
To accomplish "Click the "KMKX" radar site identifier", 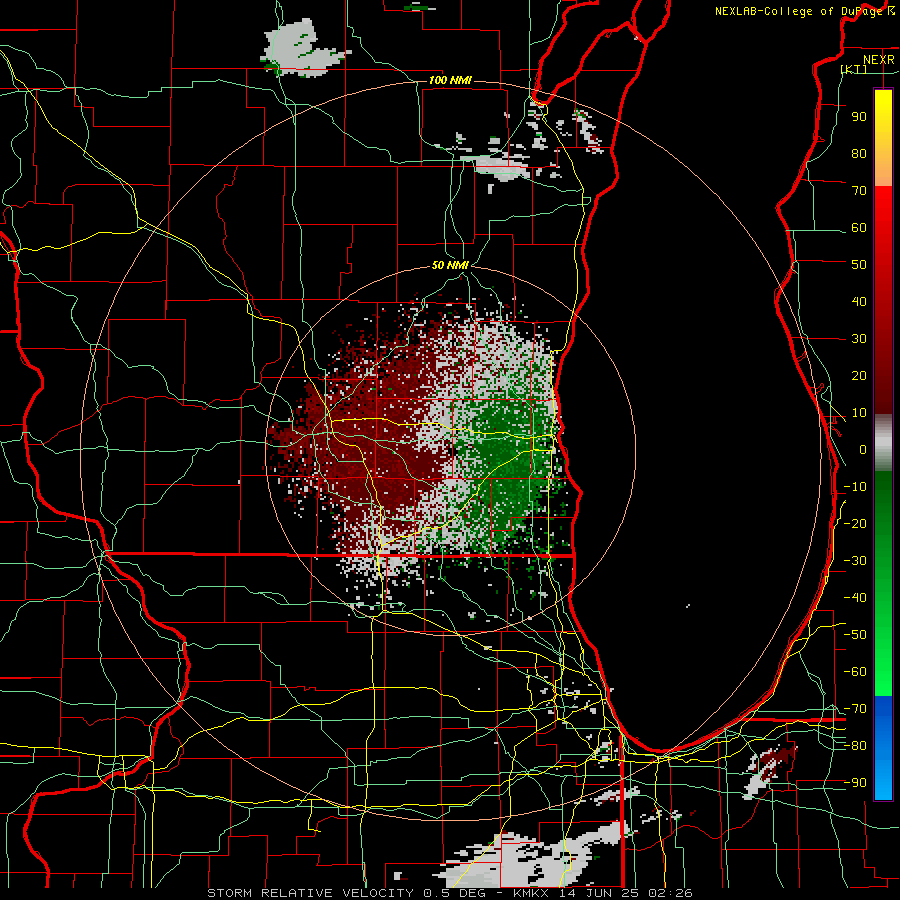I will (x=532, y=893).
